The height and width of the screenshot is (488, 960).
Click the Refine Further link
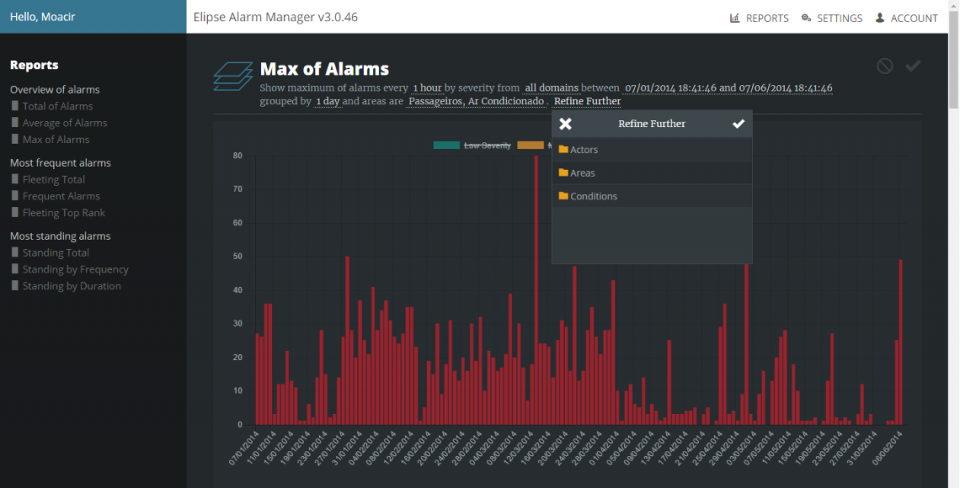[587, 101]
